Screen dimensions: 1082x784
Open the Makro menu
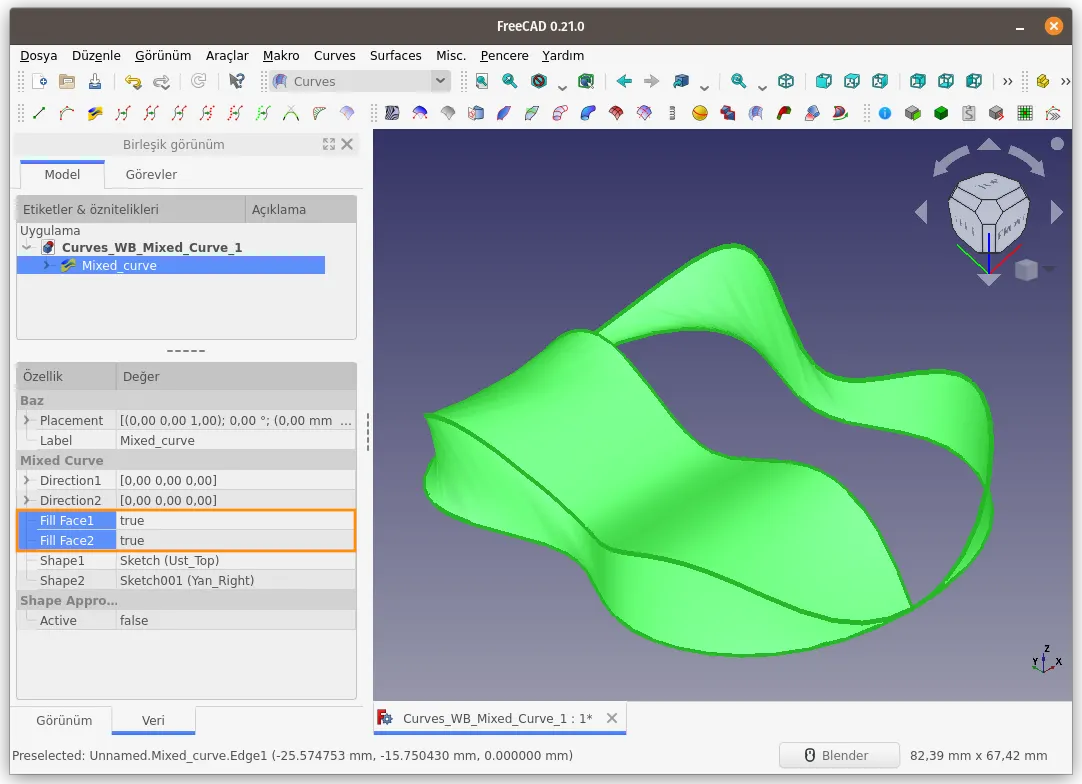click(281, 55)
